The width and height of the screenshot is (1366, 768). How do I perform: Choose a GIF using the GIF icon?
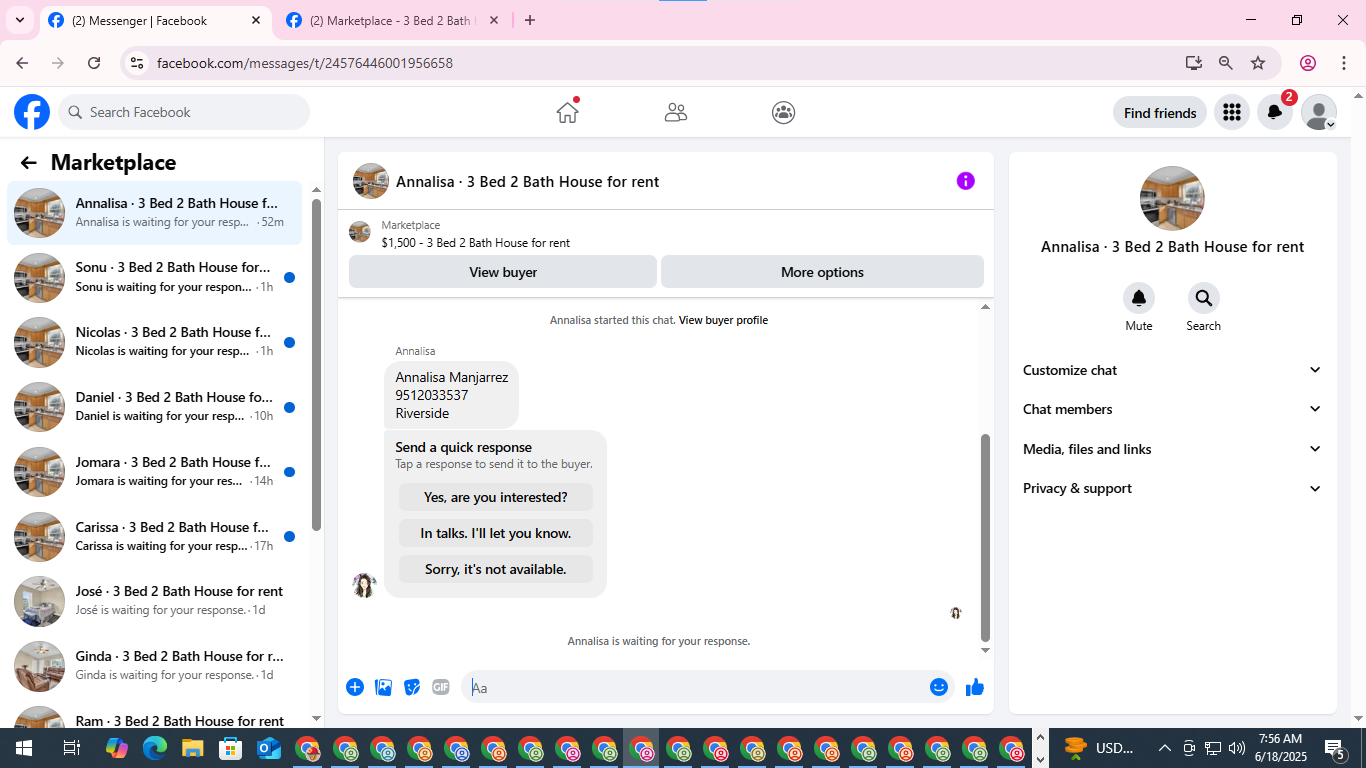point(441,687)
